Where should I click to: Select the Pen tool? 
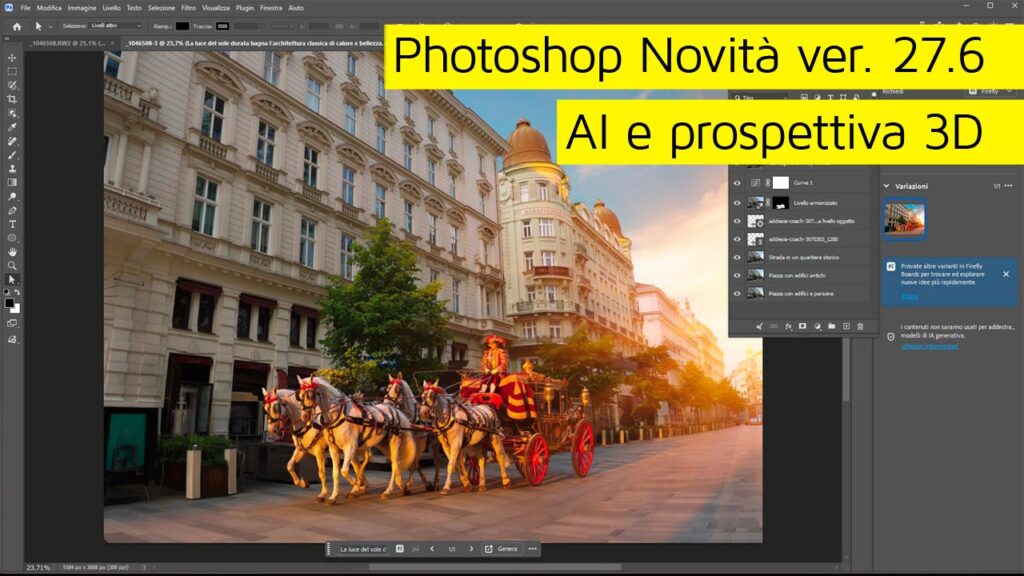(x=12, y=210)
